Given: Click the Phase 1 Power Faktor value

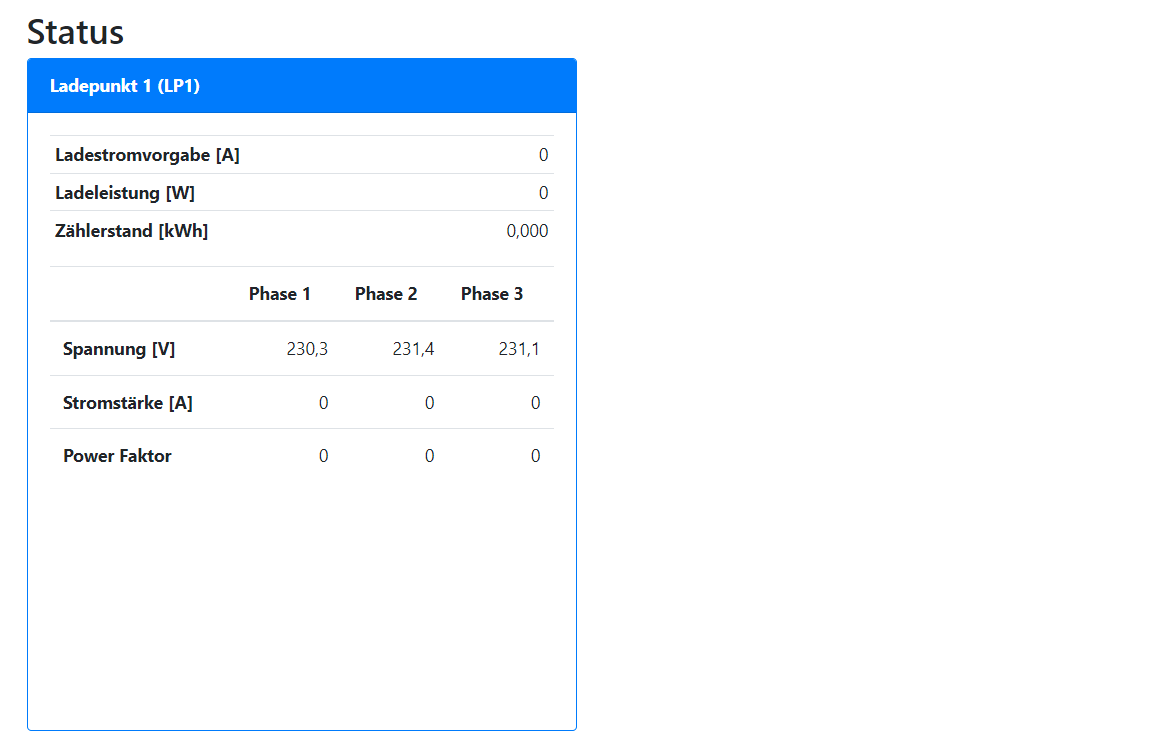Looking at the screenshot, I should coord(323,456).
